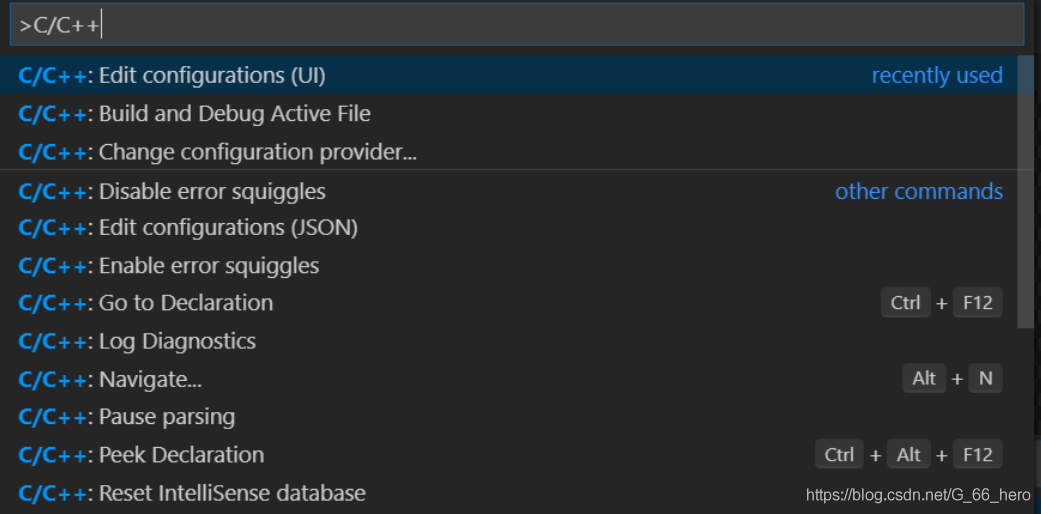1041x514 pixels.
Task: Select C/C++: Pause parsing
Action: click(x=127, y=417)
